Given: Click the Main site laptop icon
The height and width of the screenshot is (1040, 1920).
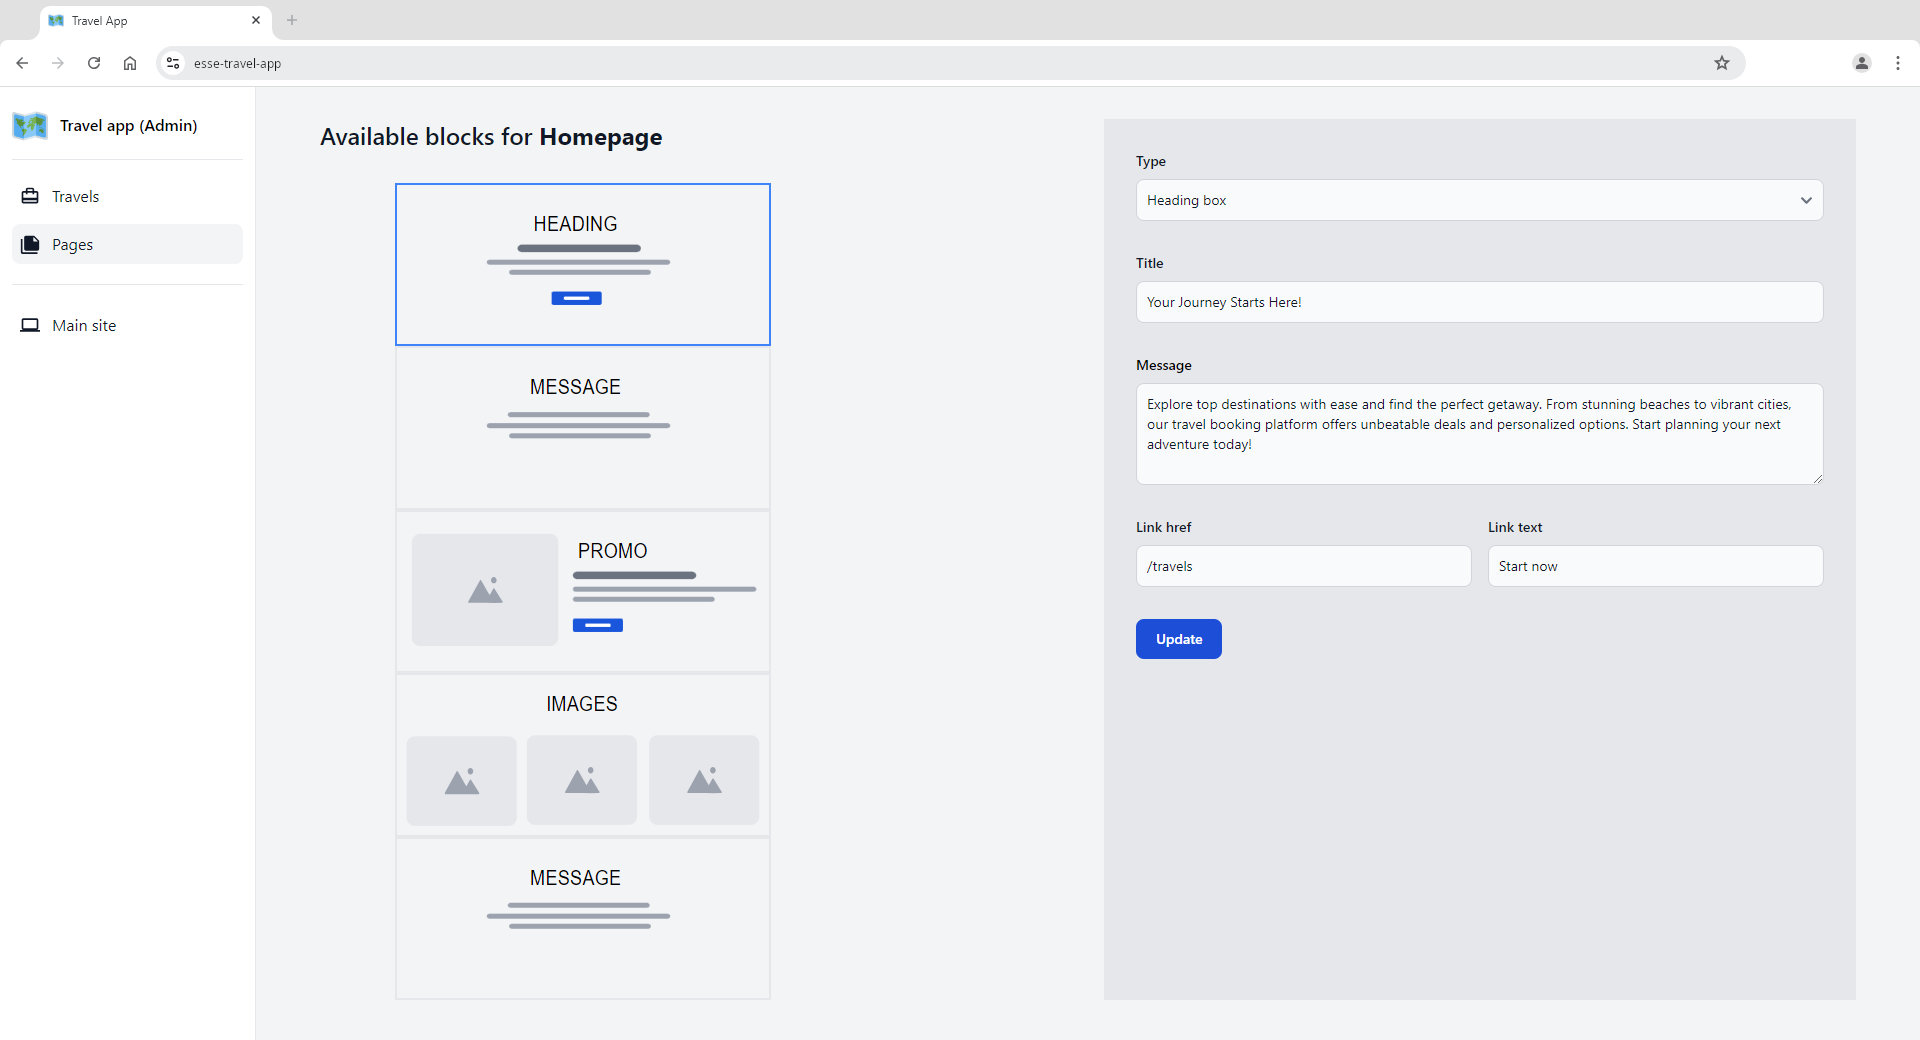Looking at the screenshot, I should point(30,326).
